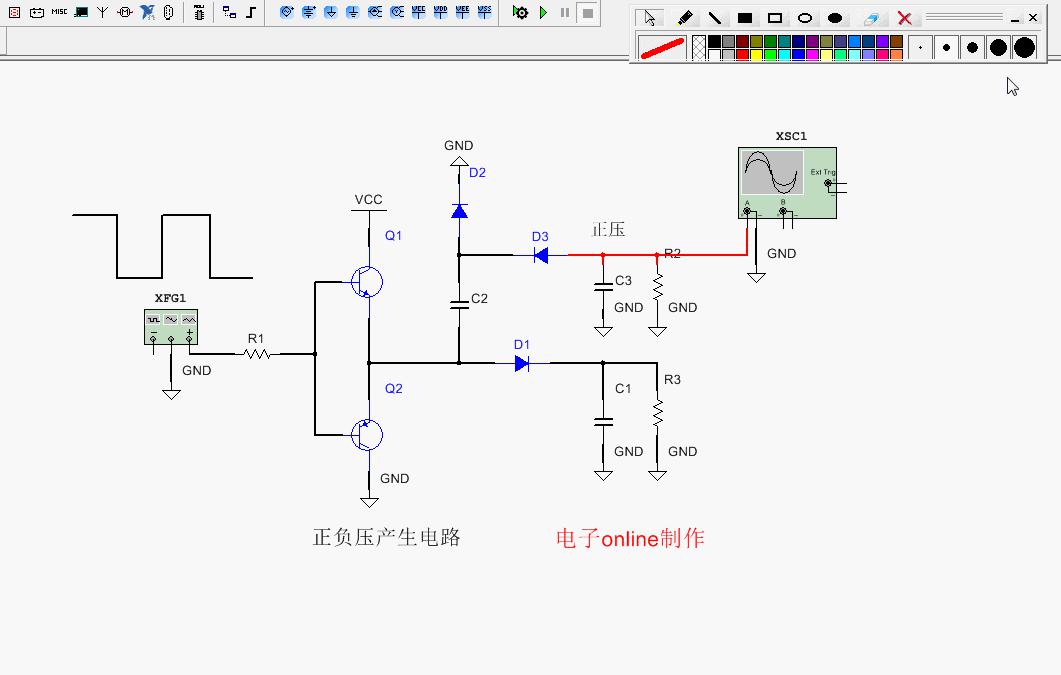Screen dimensions: 1061x675
Task: Click the red X clear annotations icon
Action: click(x=904, y=18)
